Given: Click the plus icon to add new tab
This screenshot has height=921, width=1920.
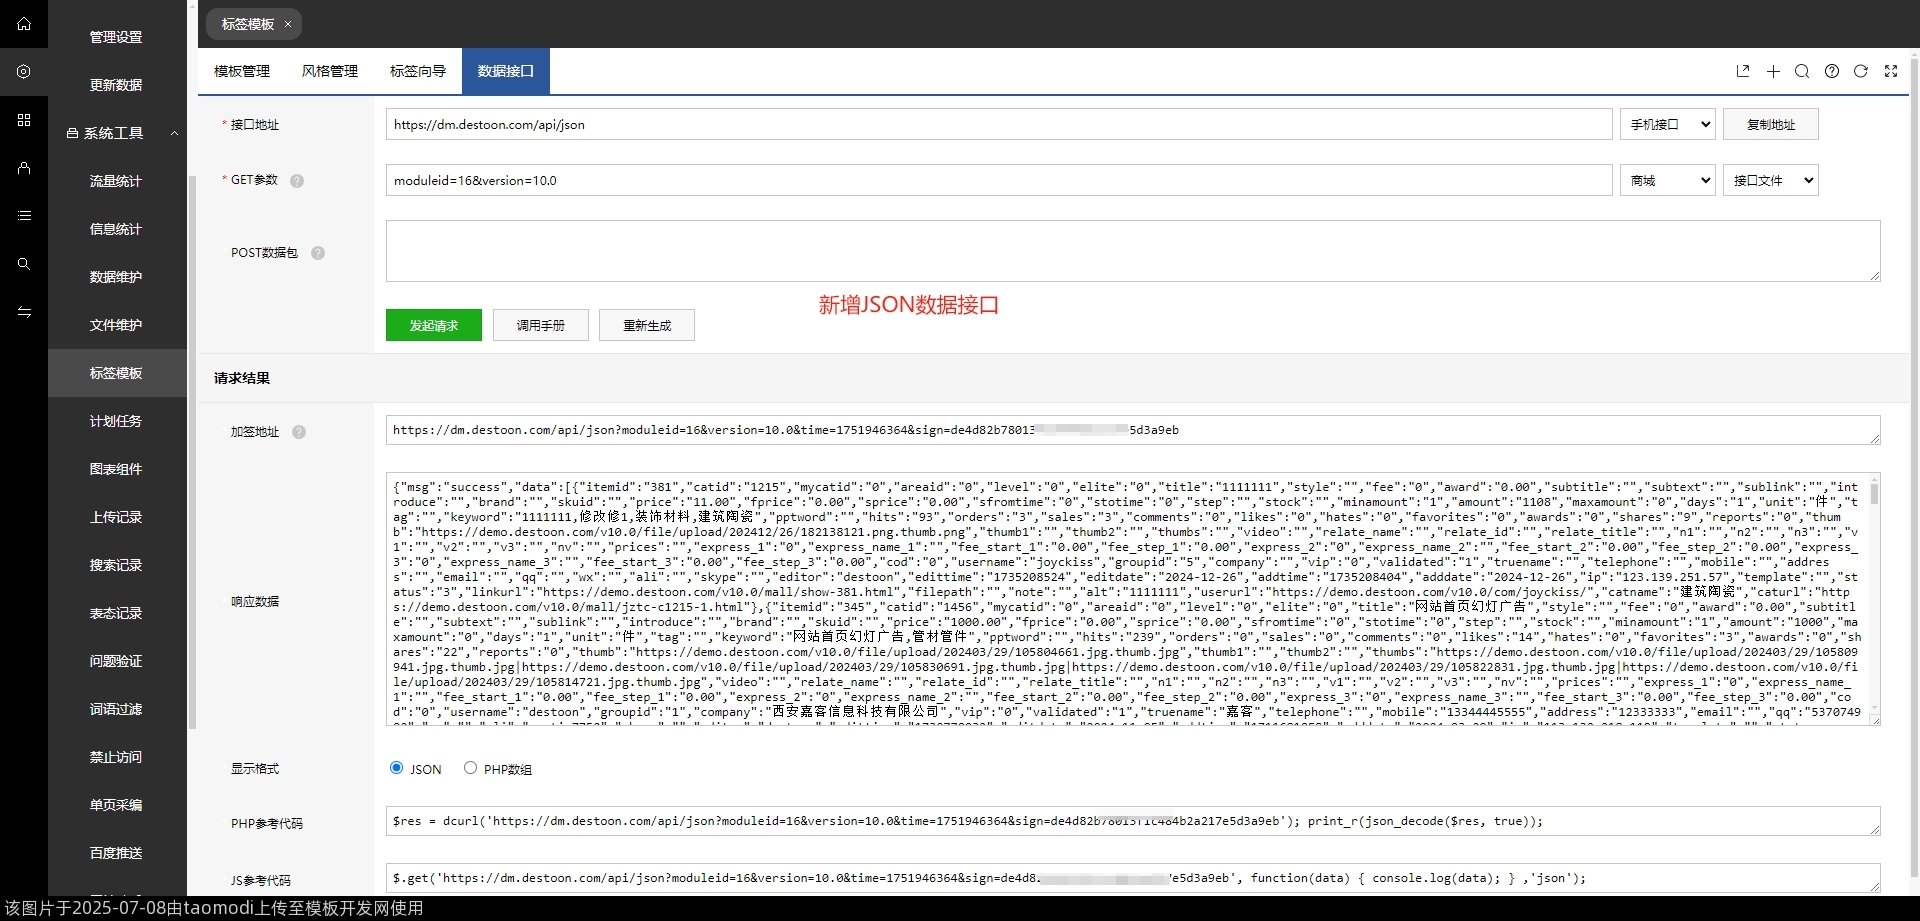Looking at the screenshot, I should pos(1773,71).
